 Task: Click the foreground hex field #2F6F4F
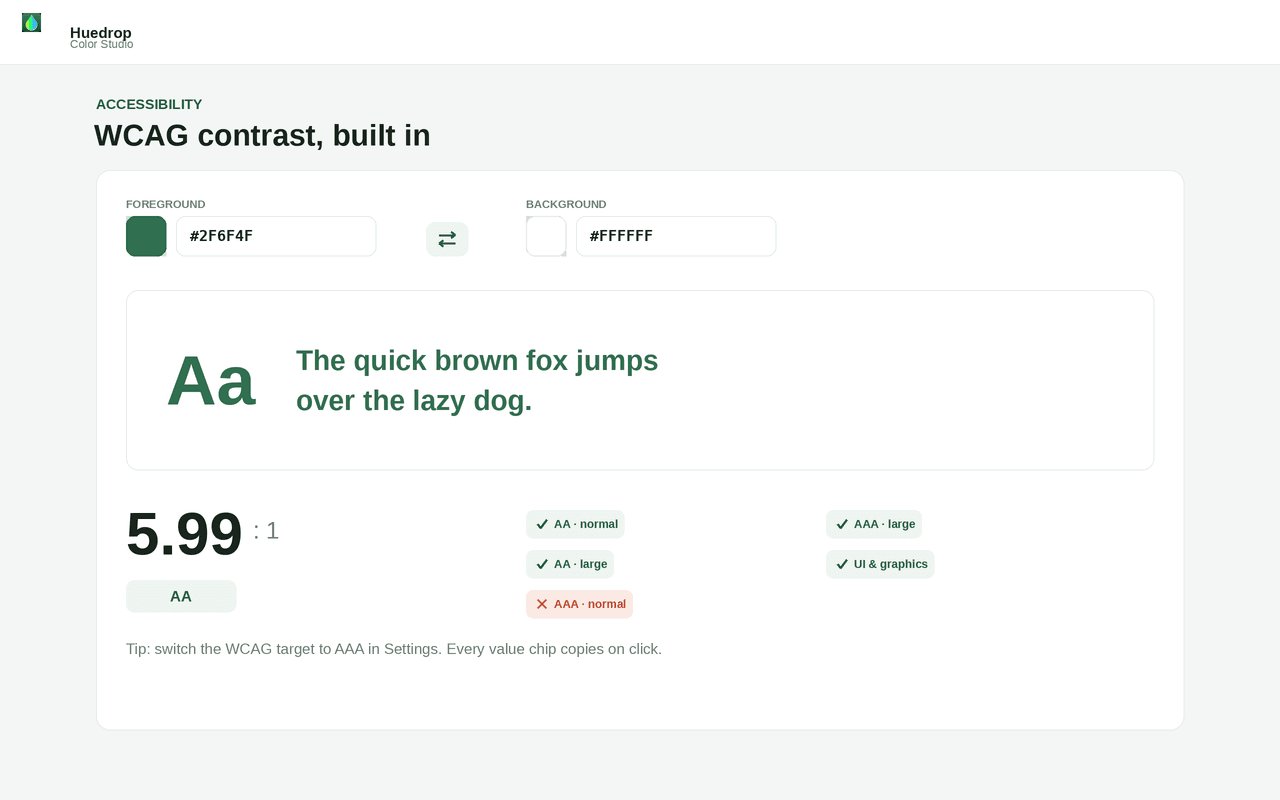(276, 236)
